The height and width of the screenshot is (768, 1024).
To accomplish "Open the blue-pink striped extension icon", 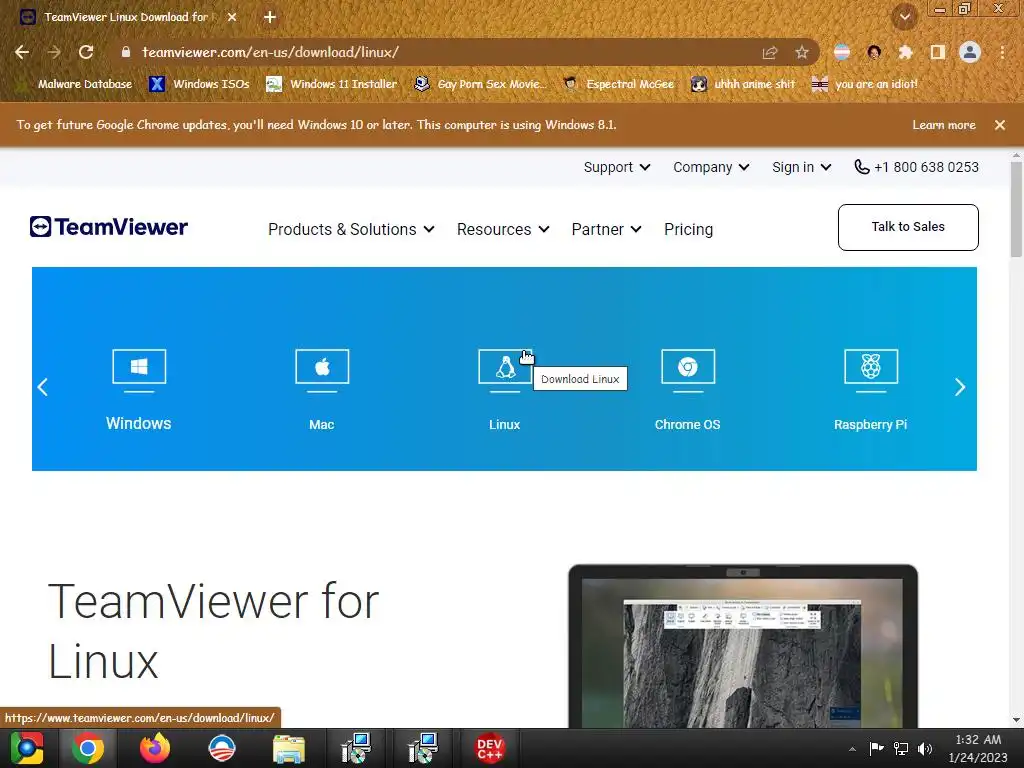I will click(x=842, y=52).
